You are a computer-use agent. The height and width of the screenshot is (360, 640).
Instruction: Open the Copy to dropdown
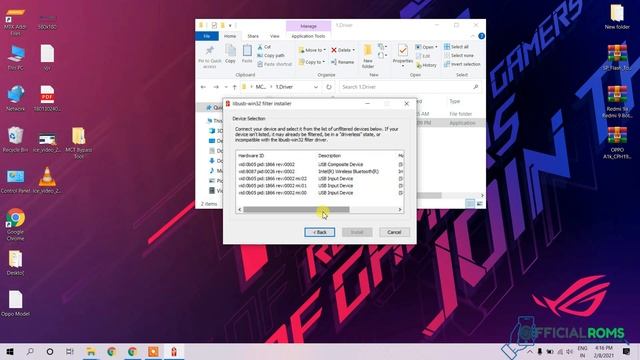312,62
